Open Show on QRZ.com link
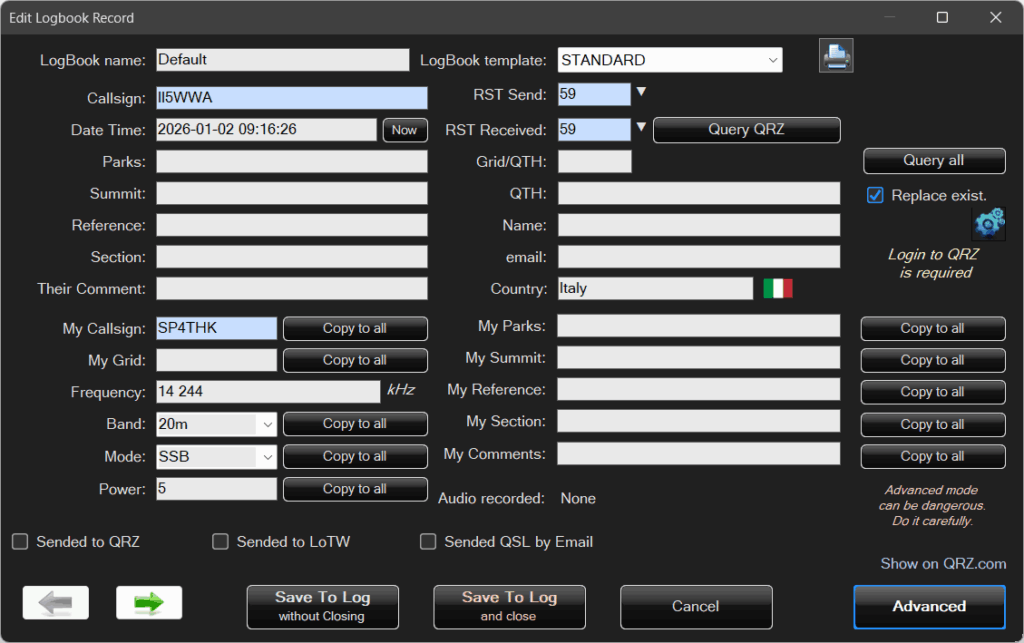 coord(943,563)
